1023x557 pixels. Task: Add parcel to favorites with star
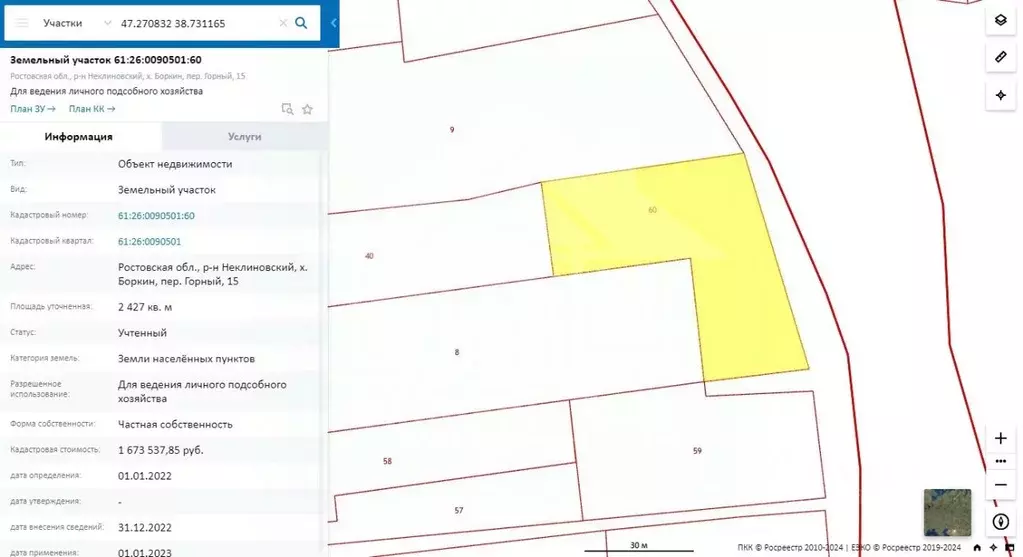pyautogui.click(x=307, y=109)
